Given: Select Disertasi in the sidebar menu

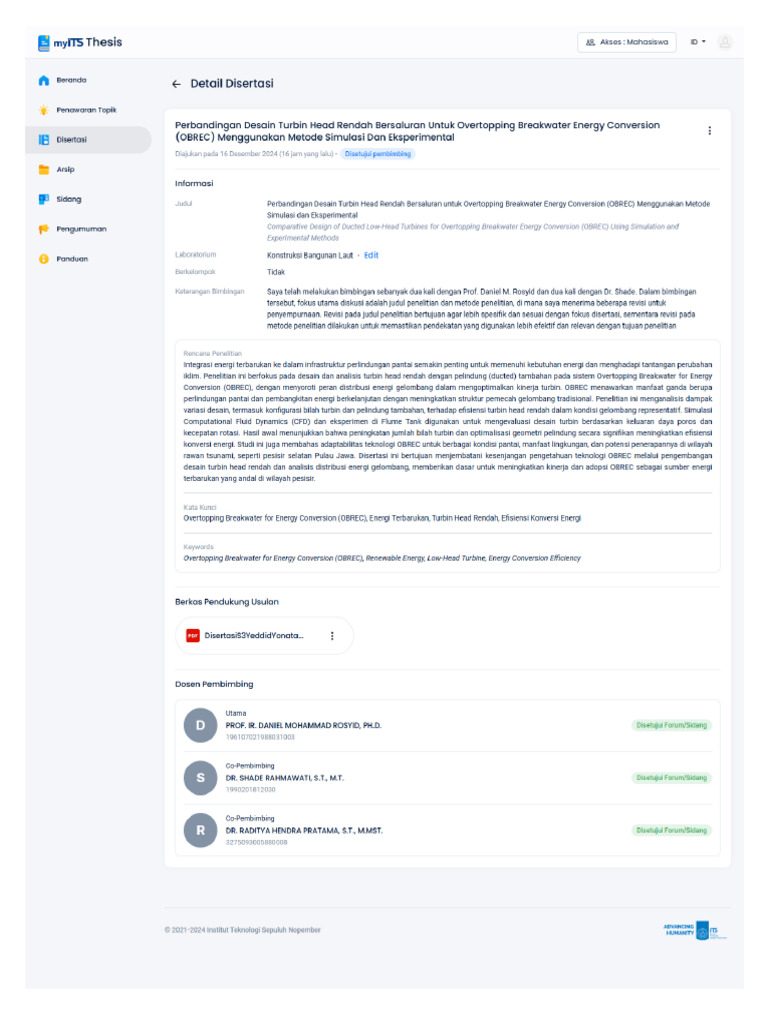Looking at the screenshot, I should 71,140.
